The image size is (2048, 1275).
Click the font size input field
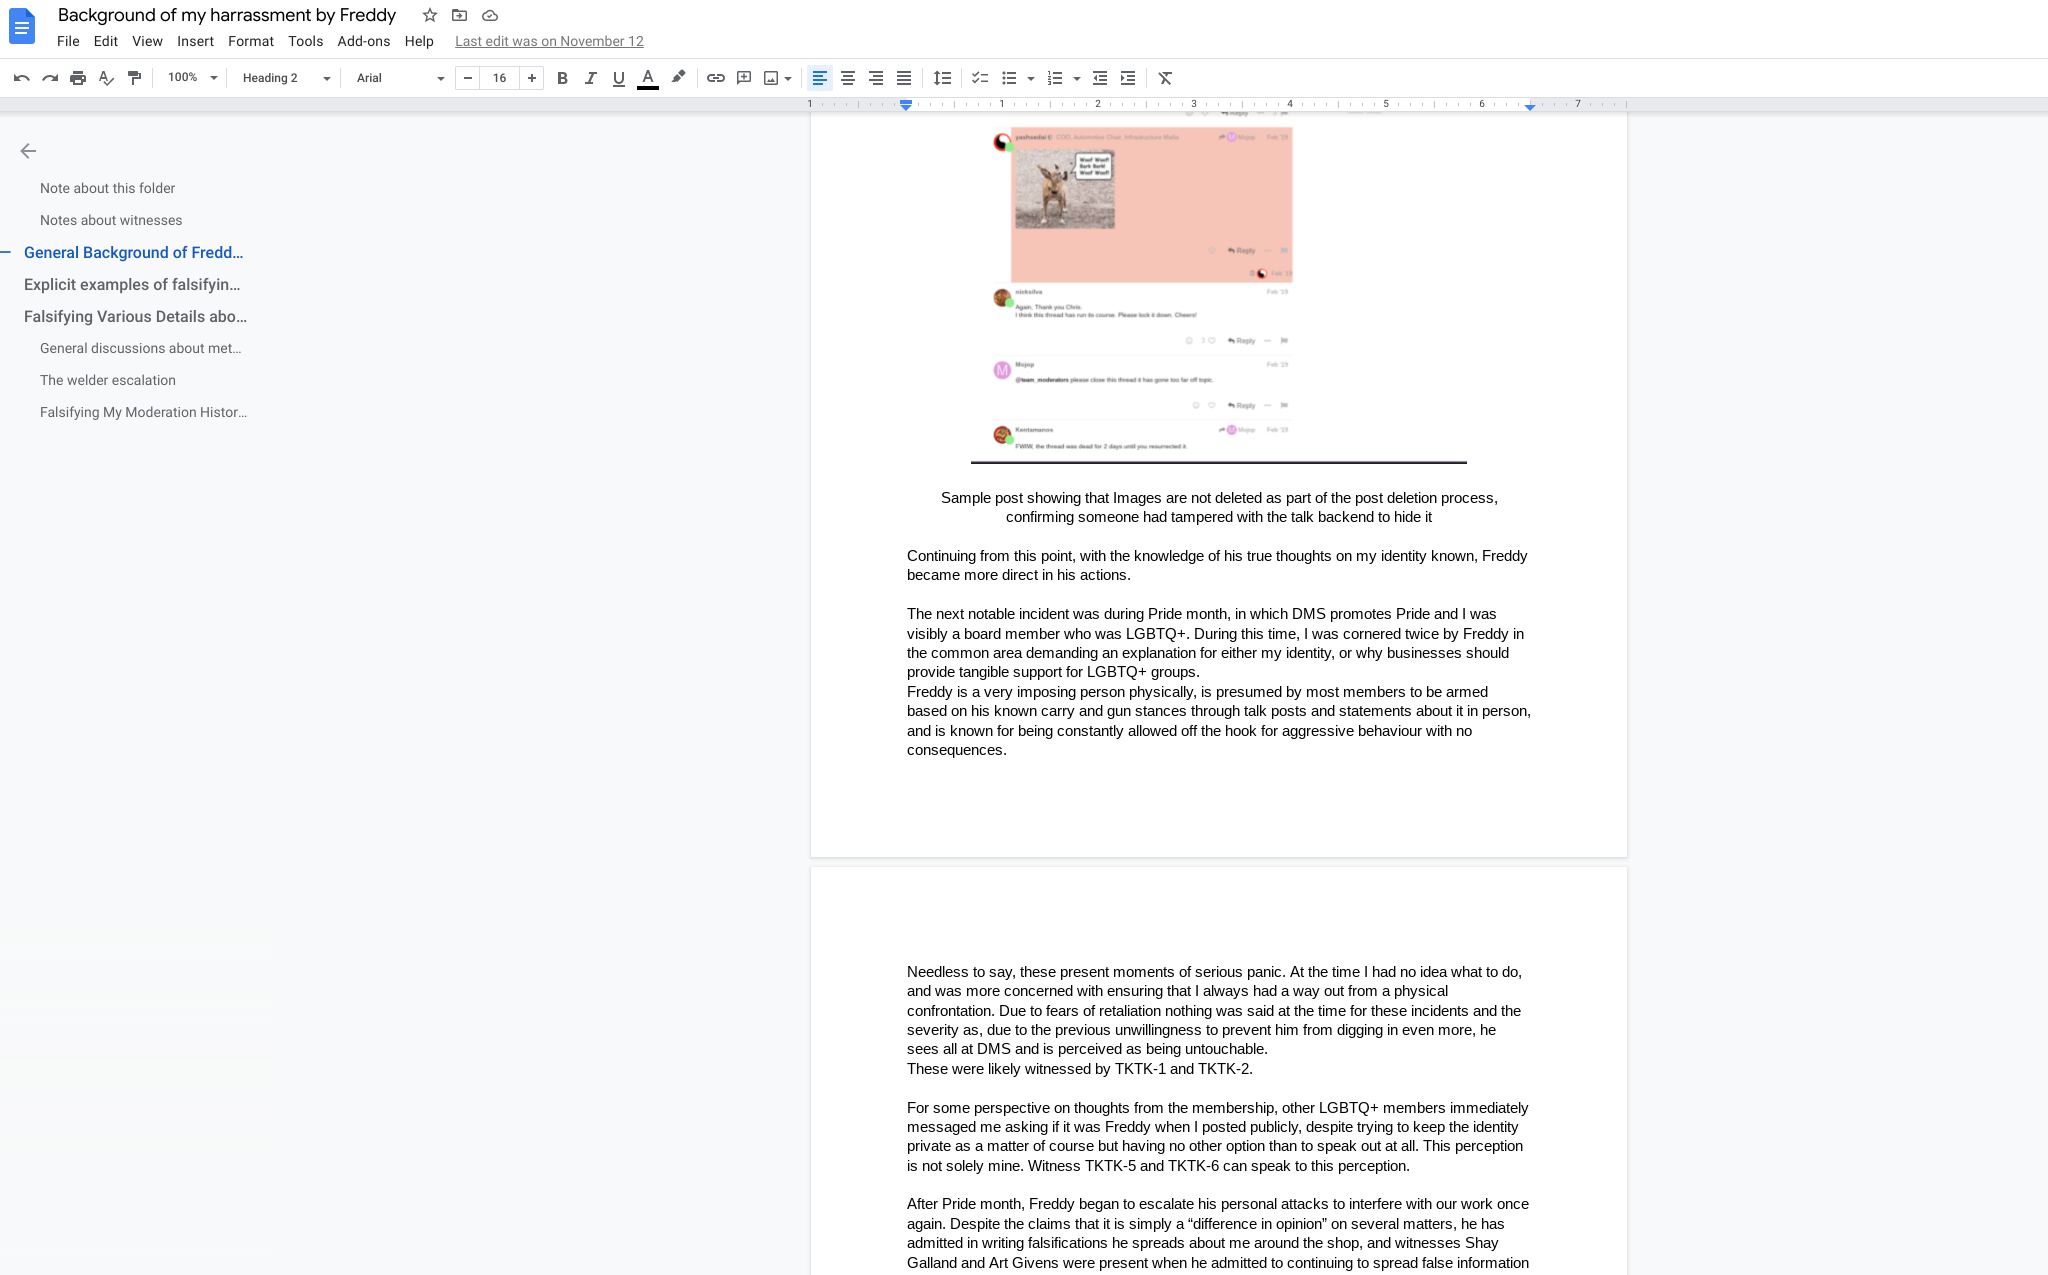[499, 78]
